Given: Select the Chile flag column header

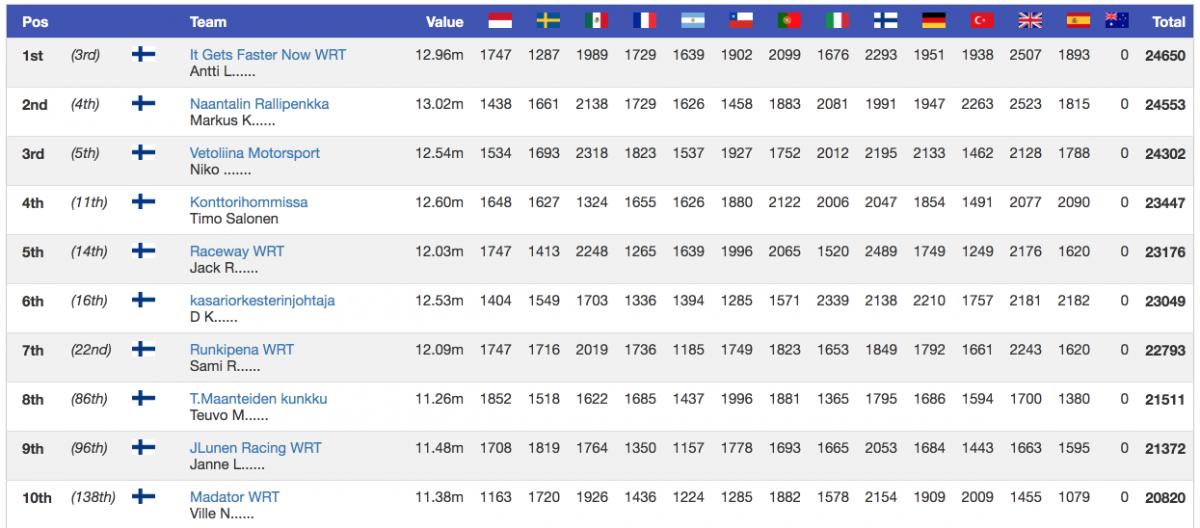Looking at the screenshot, I should coord(740,20).
